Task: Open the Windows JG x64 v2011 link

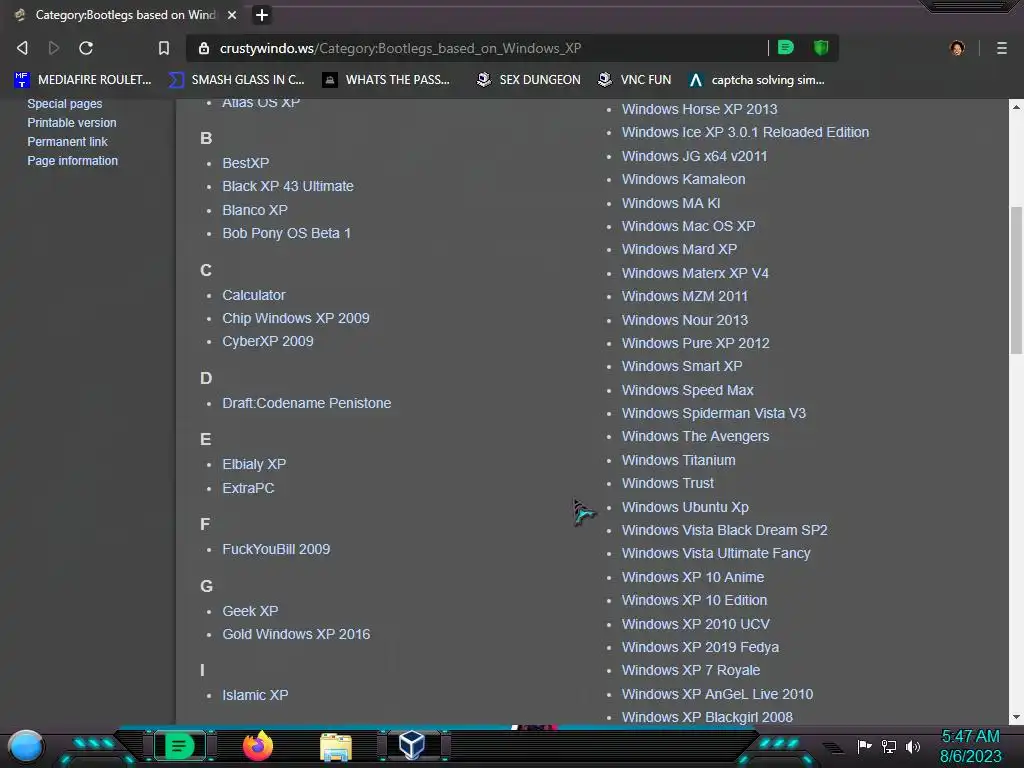Action: point(694,156)
